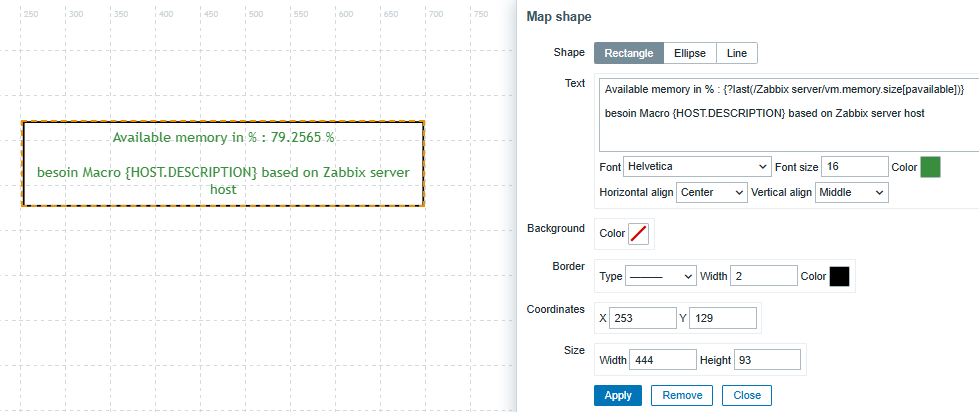The height and width of the screenshot is (412, 979).
Task: Click the X coordinate field
Action: pos(642,318)
